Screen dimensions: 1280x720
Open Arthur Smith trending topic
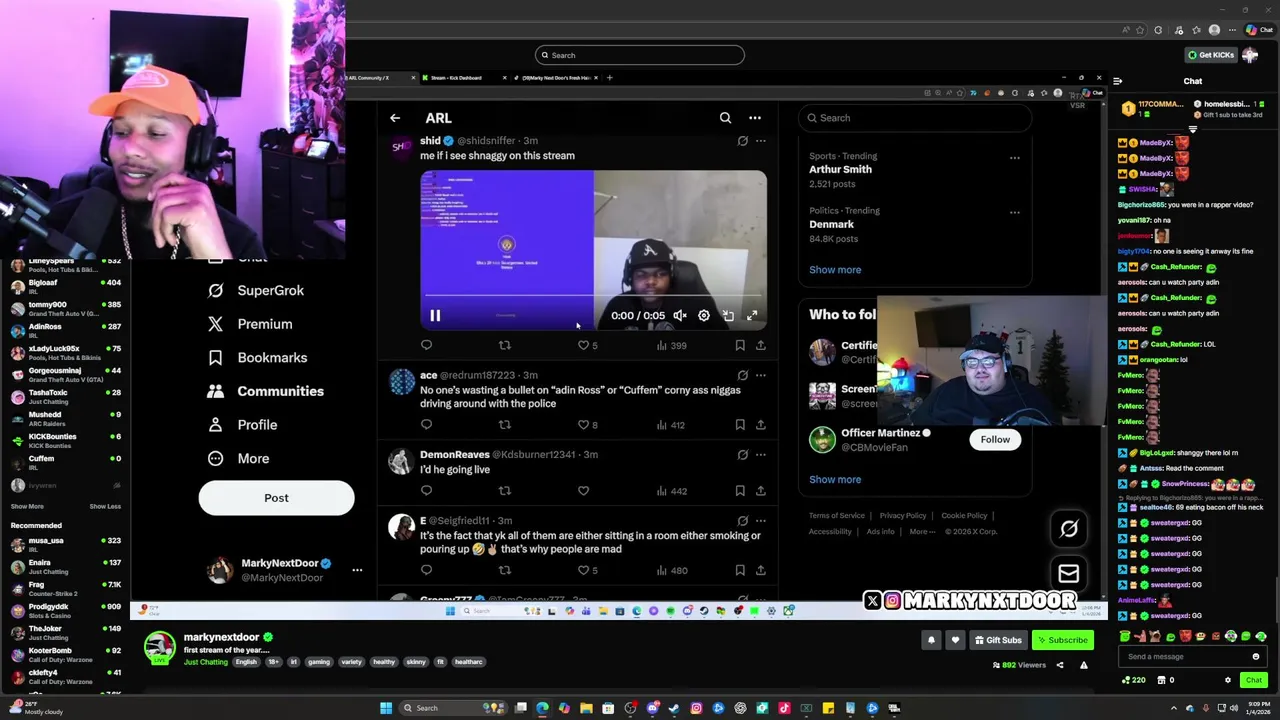(840, 169)
